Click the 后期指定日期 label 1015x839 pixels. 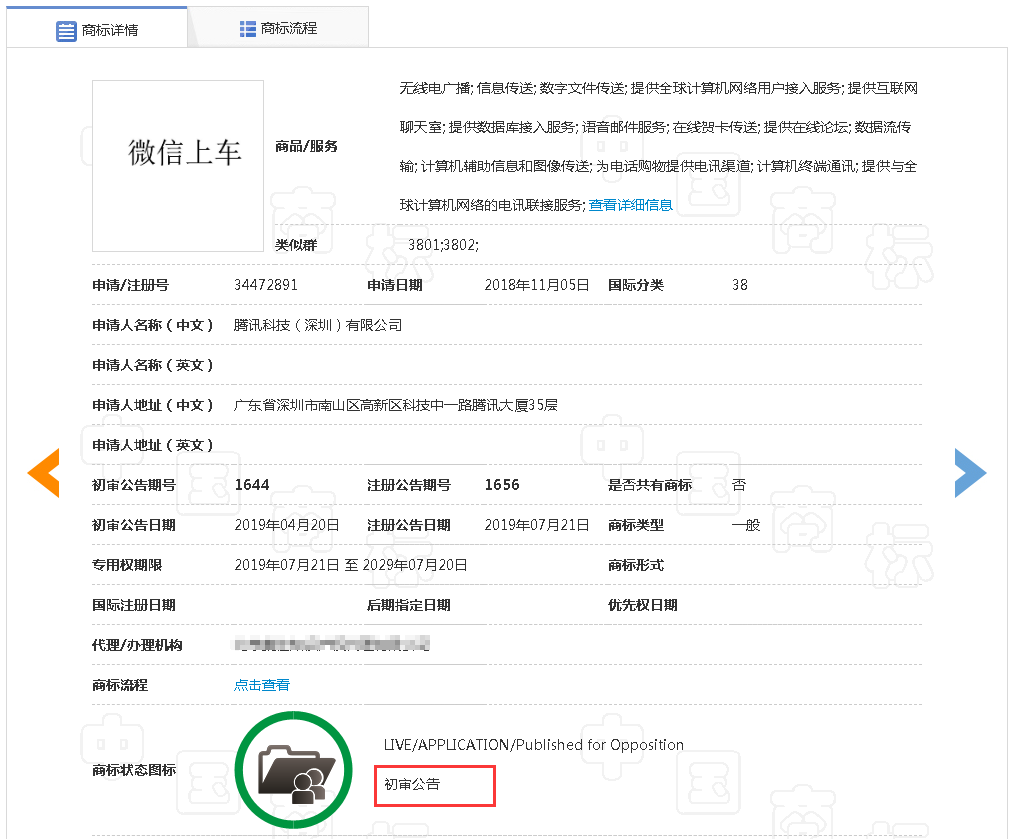click(x=408, y=605)
